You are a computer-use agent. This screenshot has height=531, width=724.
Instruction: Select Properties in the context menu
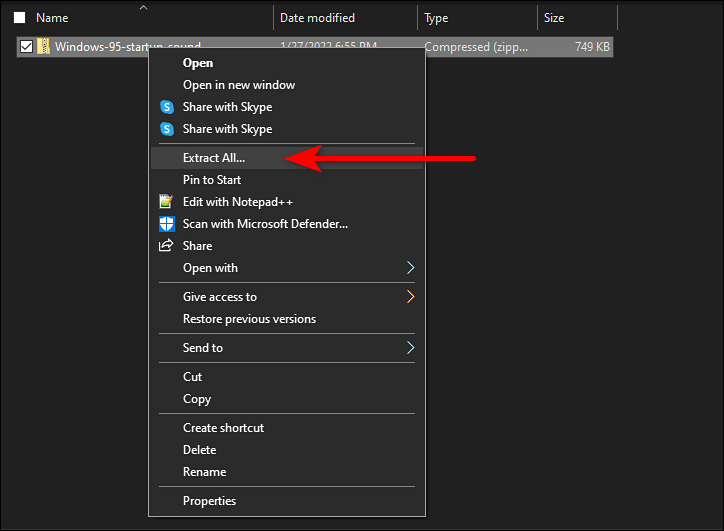click(209, 501)
